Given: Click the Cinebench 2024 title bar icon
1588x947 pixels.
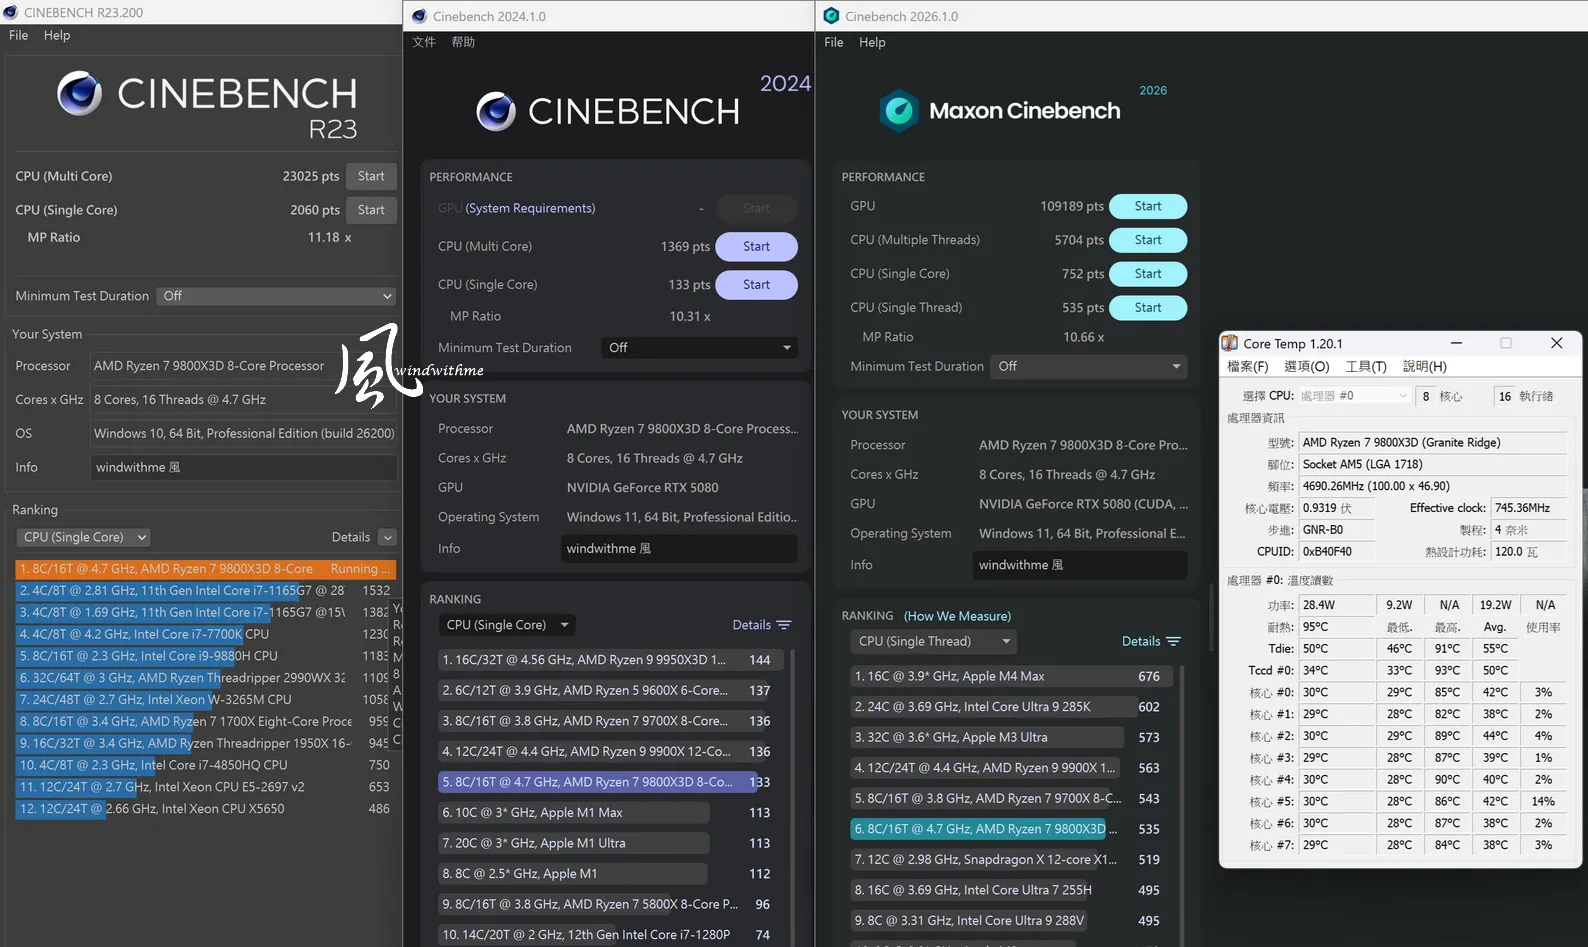Looking at the screenshot, I should click(x=420, y=16).
